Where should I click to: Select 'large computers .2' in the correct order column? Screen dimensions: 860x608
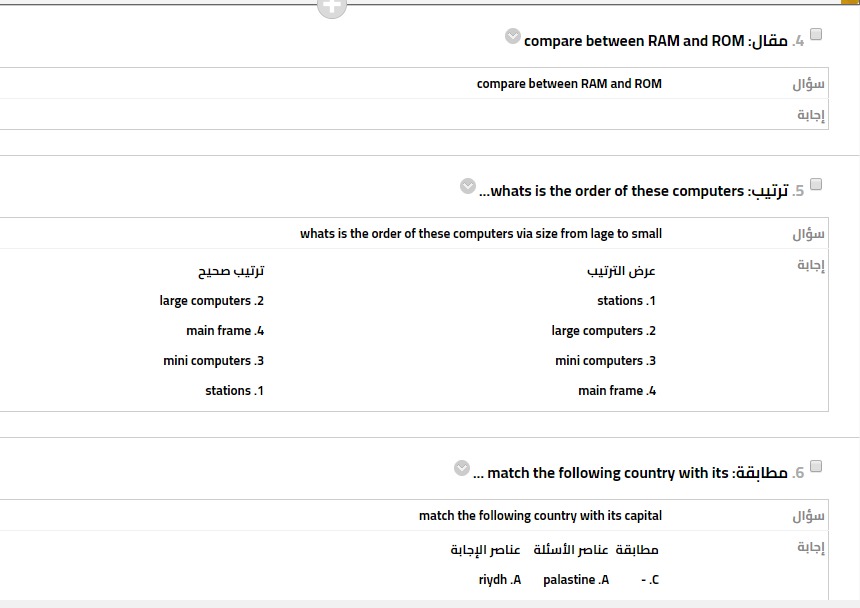pyautogui.click(x=211, y=301)
